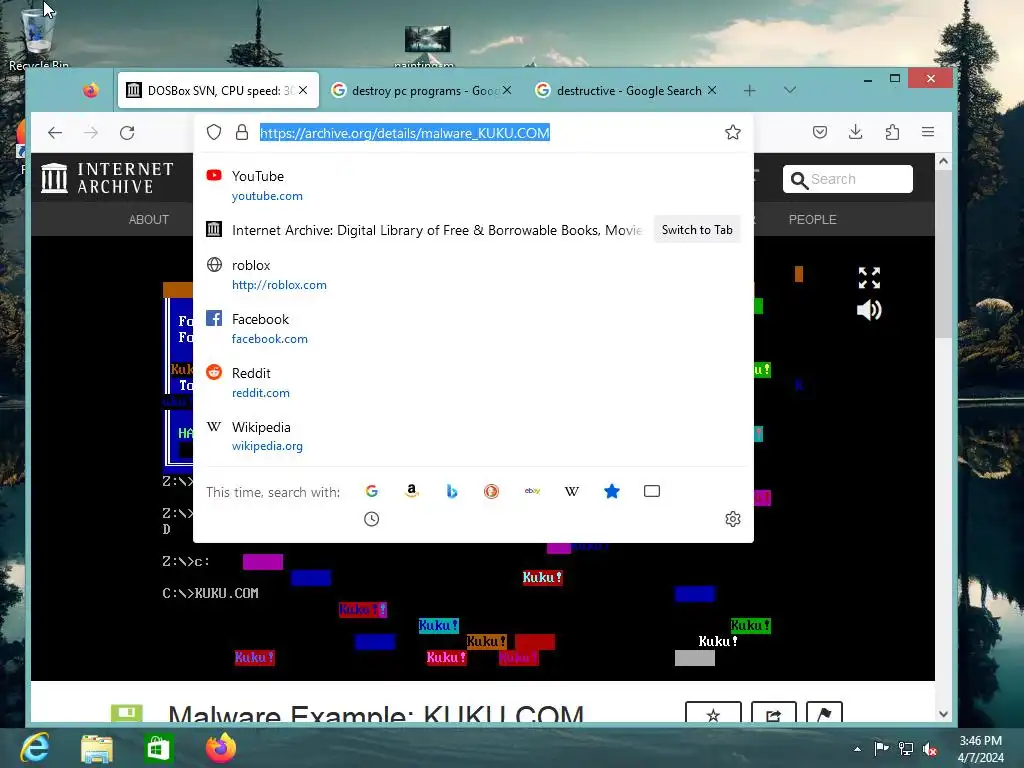The height and width of the screenshot is (768, 1024).
Task: Click the Switch to Tab button
Action: [697, 230]
